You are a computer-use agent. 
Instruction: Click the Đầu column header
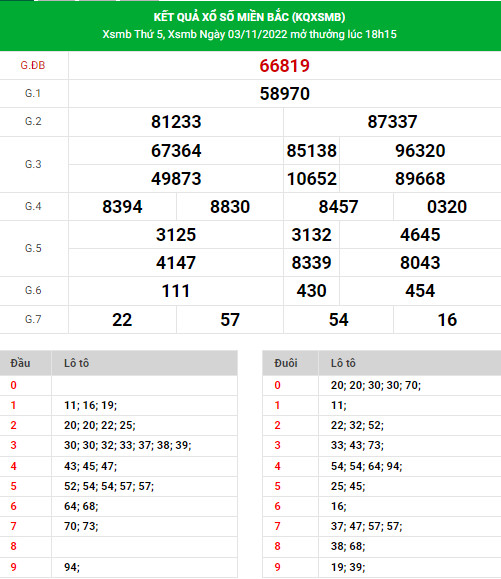(20, 363)
